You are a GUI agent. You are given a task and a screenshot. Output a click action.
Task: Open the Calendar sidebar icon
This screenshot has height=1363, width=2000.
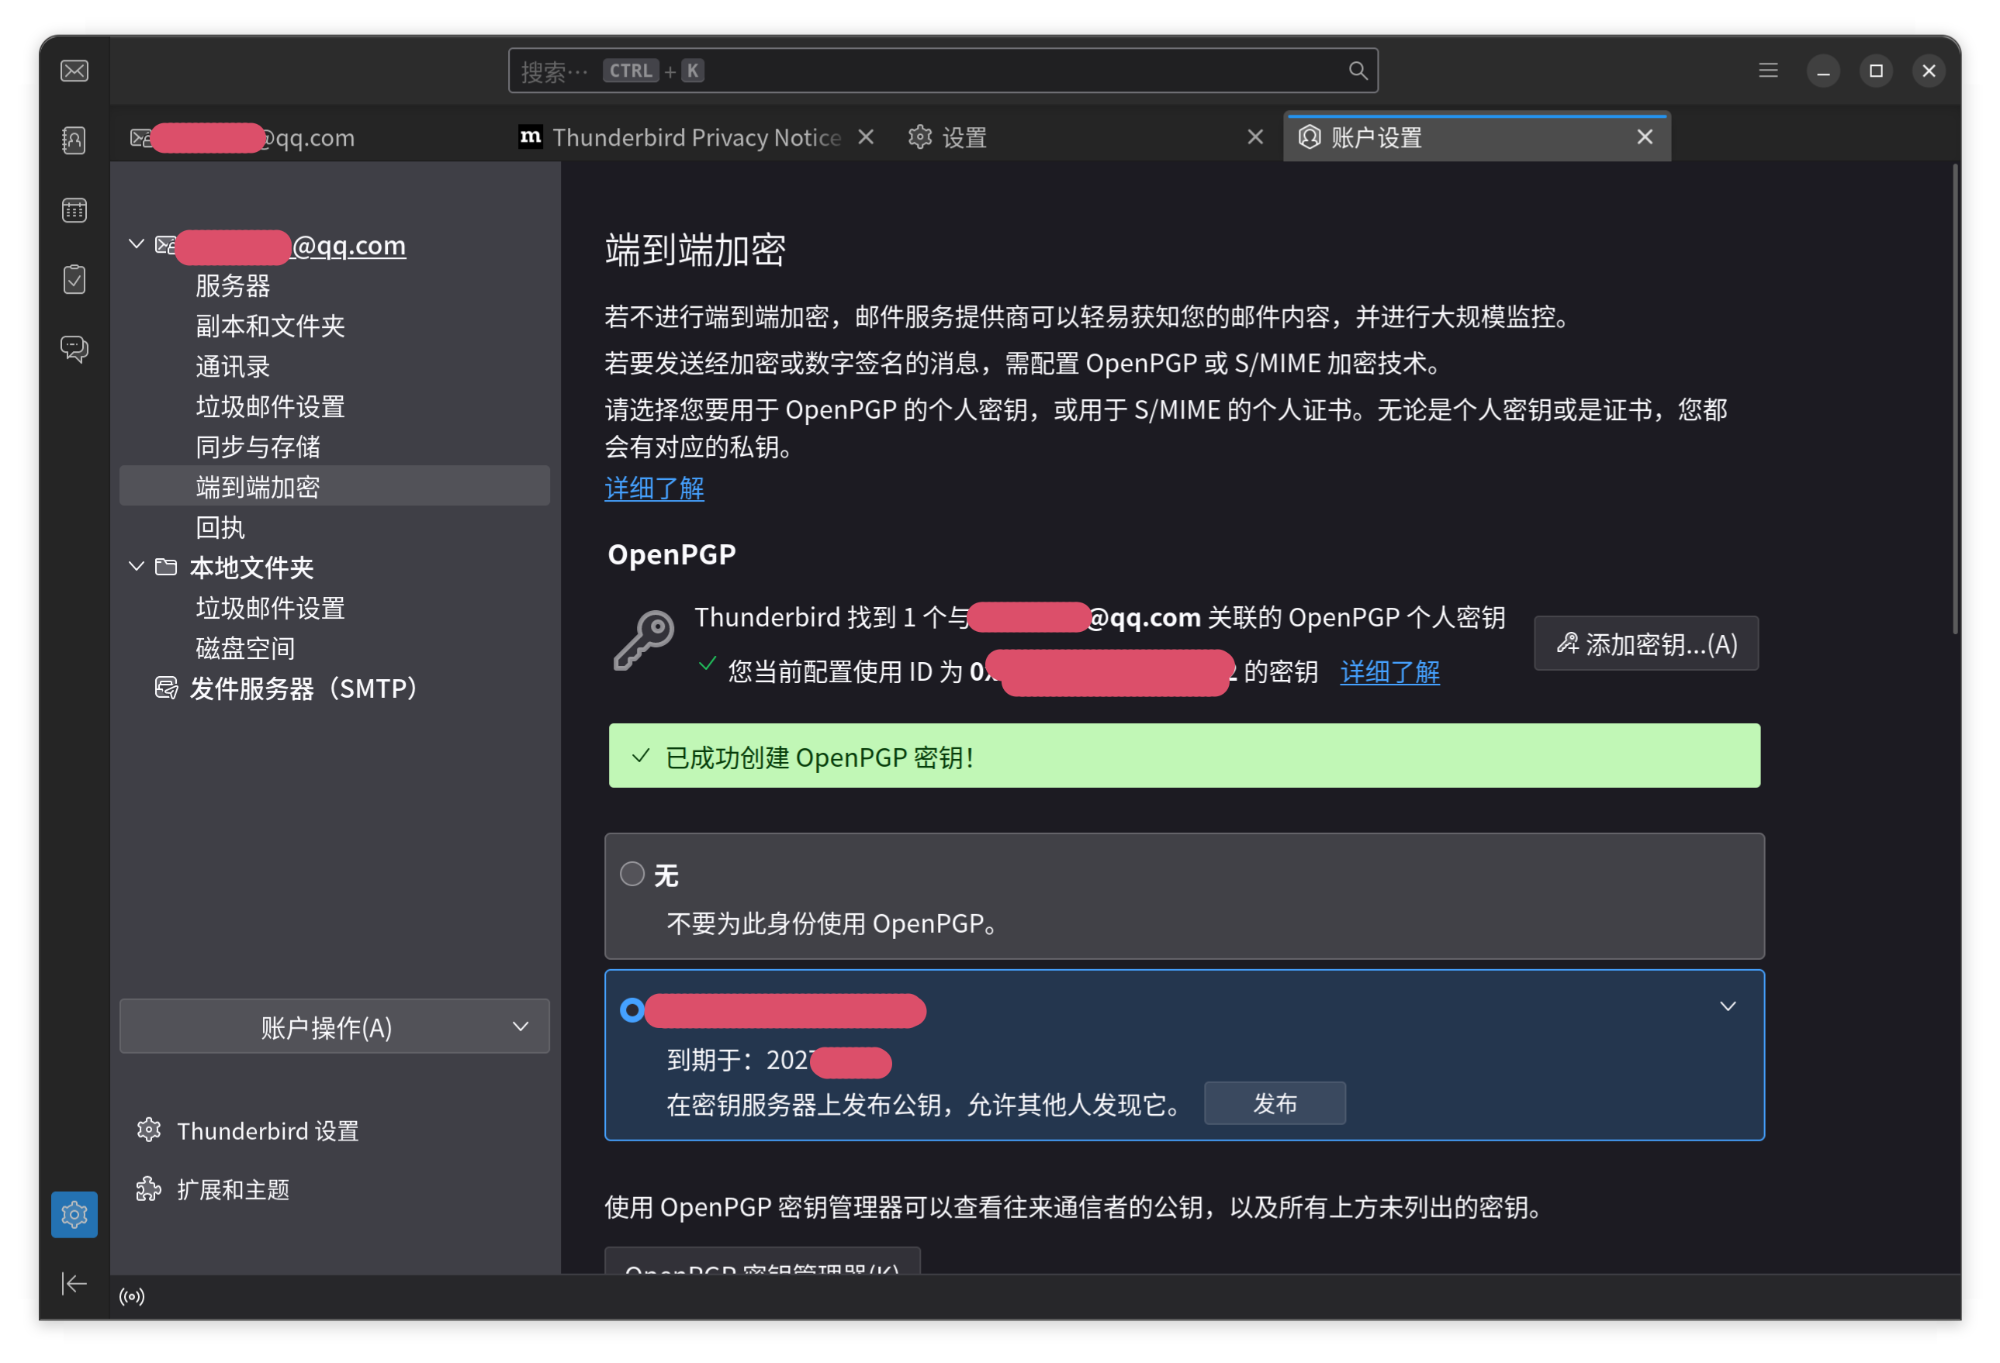74,210
